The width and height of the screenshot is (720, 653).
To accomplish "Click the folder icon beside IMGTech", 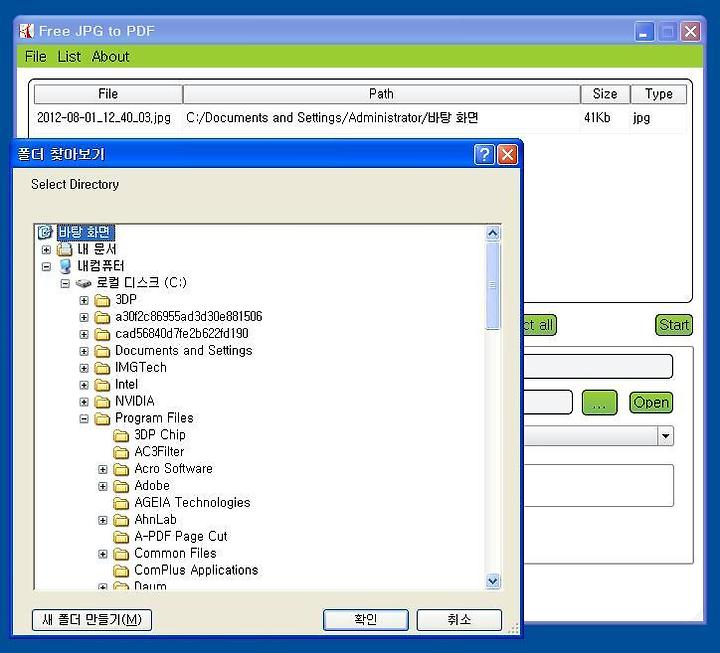I will point(102,368).
